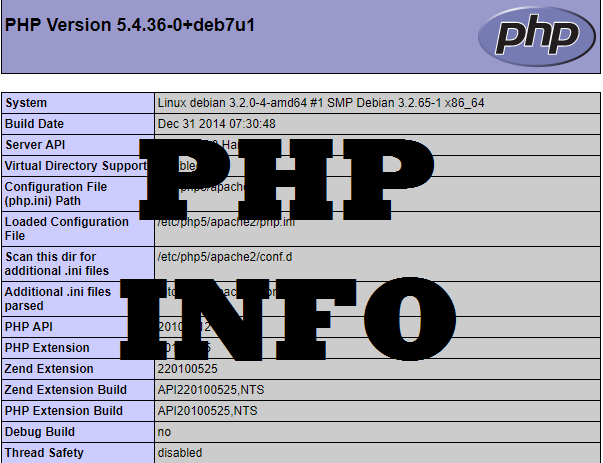Select the Debug Build label
The width and height of the screenshot is (603, 463).
coord(40,432)
